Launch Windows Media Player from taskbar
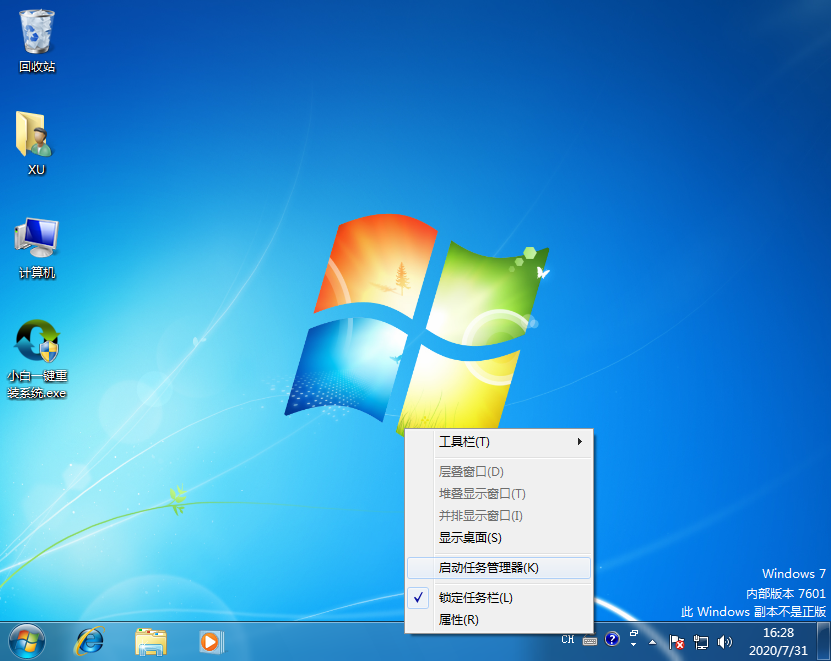831x661 pixels. [x=209, y=642]
